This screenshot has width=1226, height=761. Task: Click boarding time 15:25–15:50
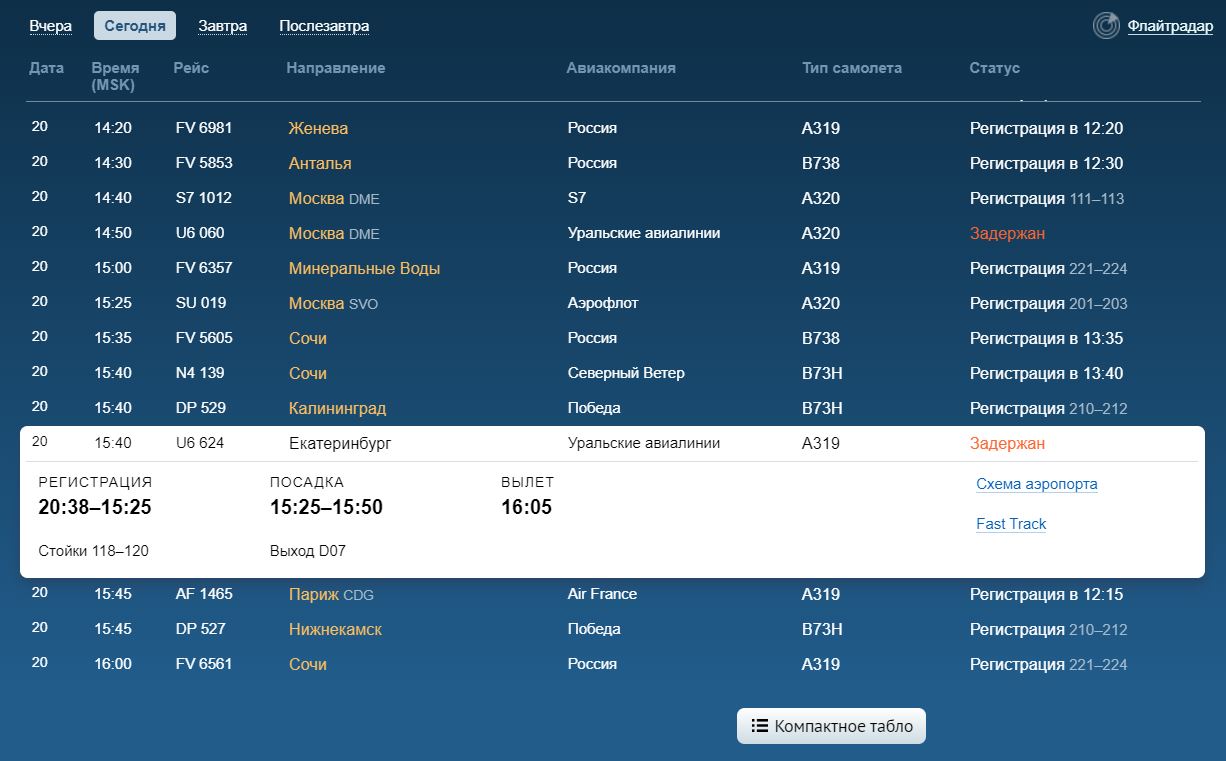point(326,507)
